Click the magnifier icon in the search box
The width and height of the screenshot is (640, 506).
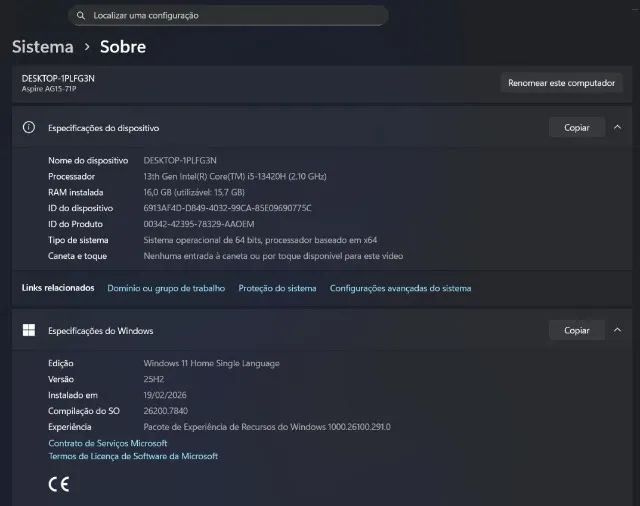click(81, 16)
